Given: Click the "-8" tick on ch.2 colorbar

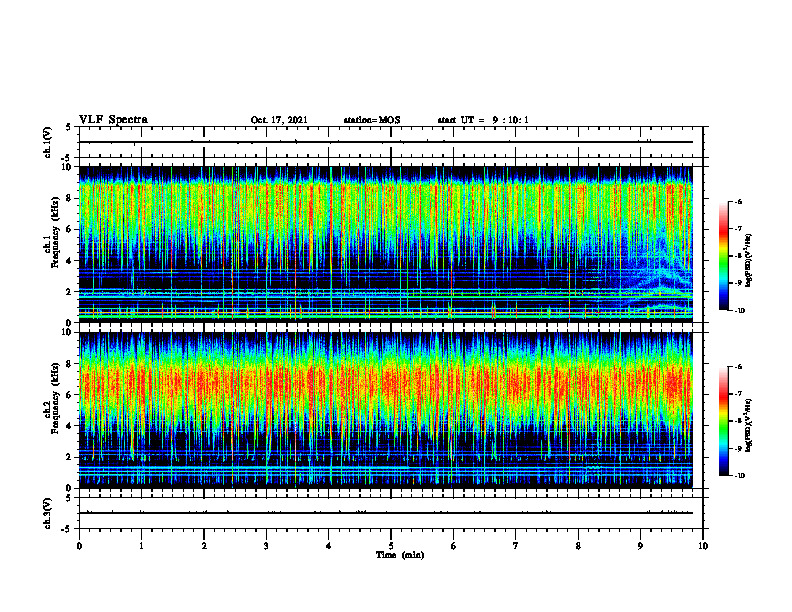Looking at the screenshot, I should [738, 421].
